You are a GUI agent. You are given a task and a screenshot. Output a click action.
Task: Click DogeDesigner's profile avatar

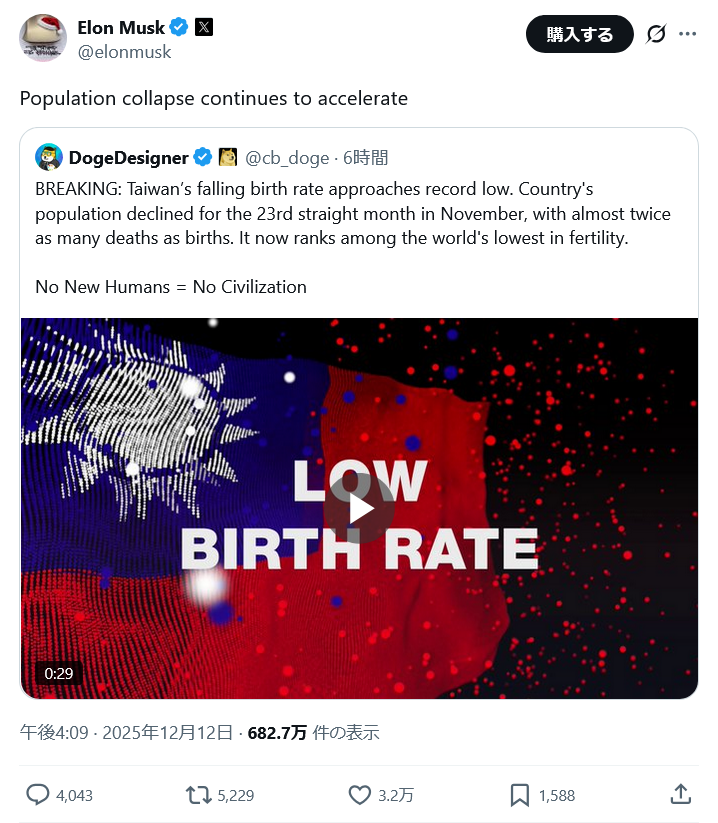point(49,157)
